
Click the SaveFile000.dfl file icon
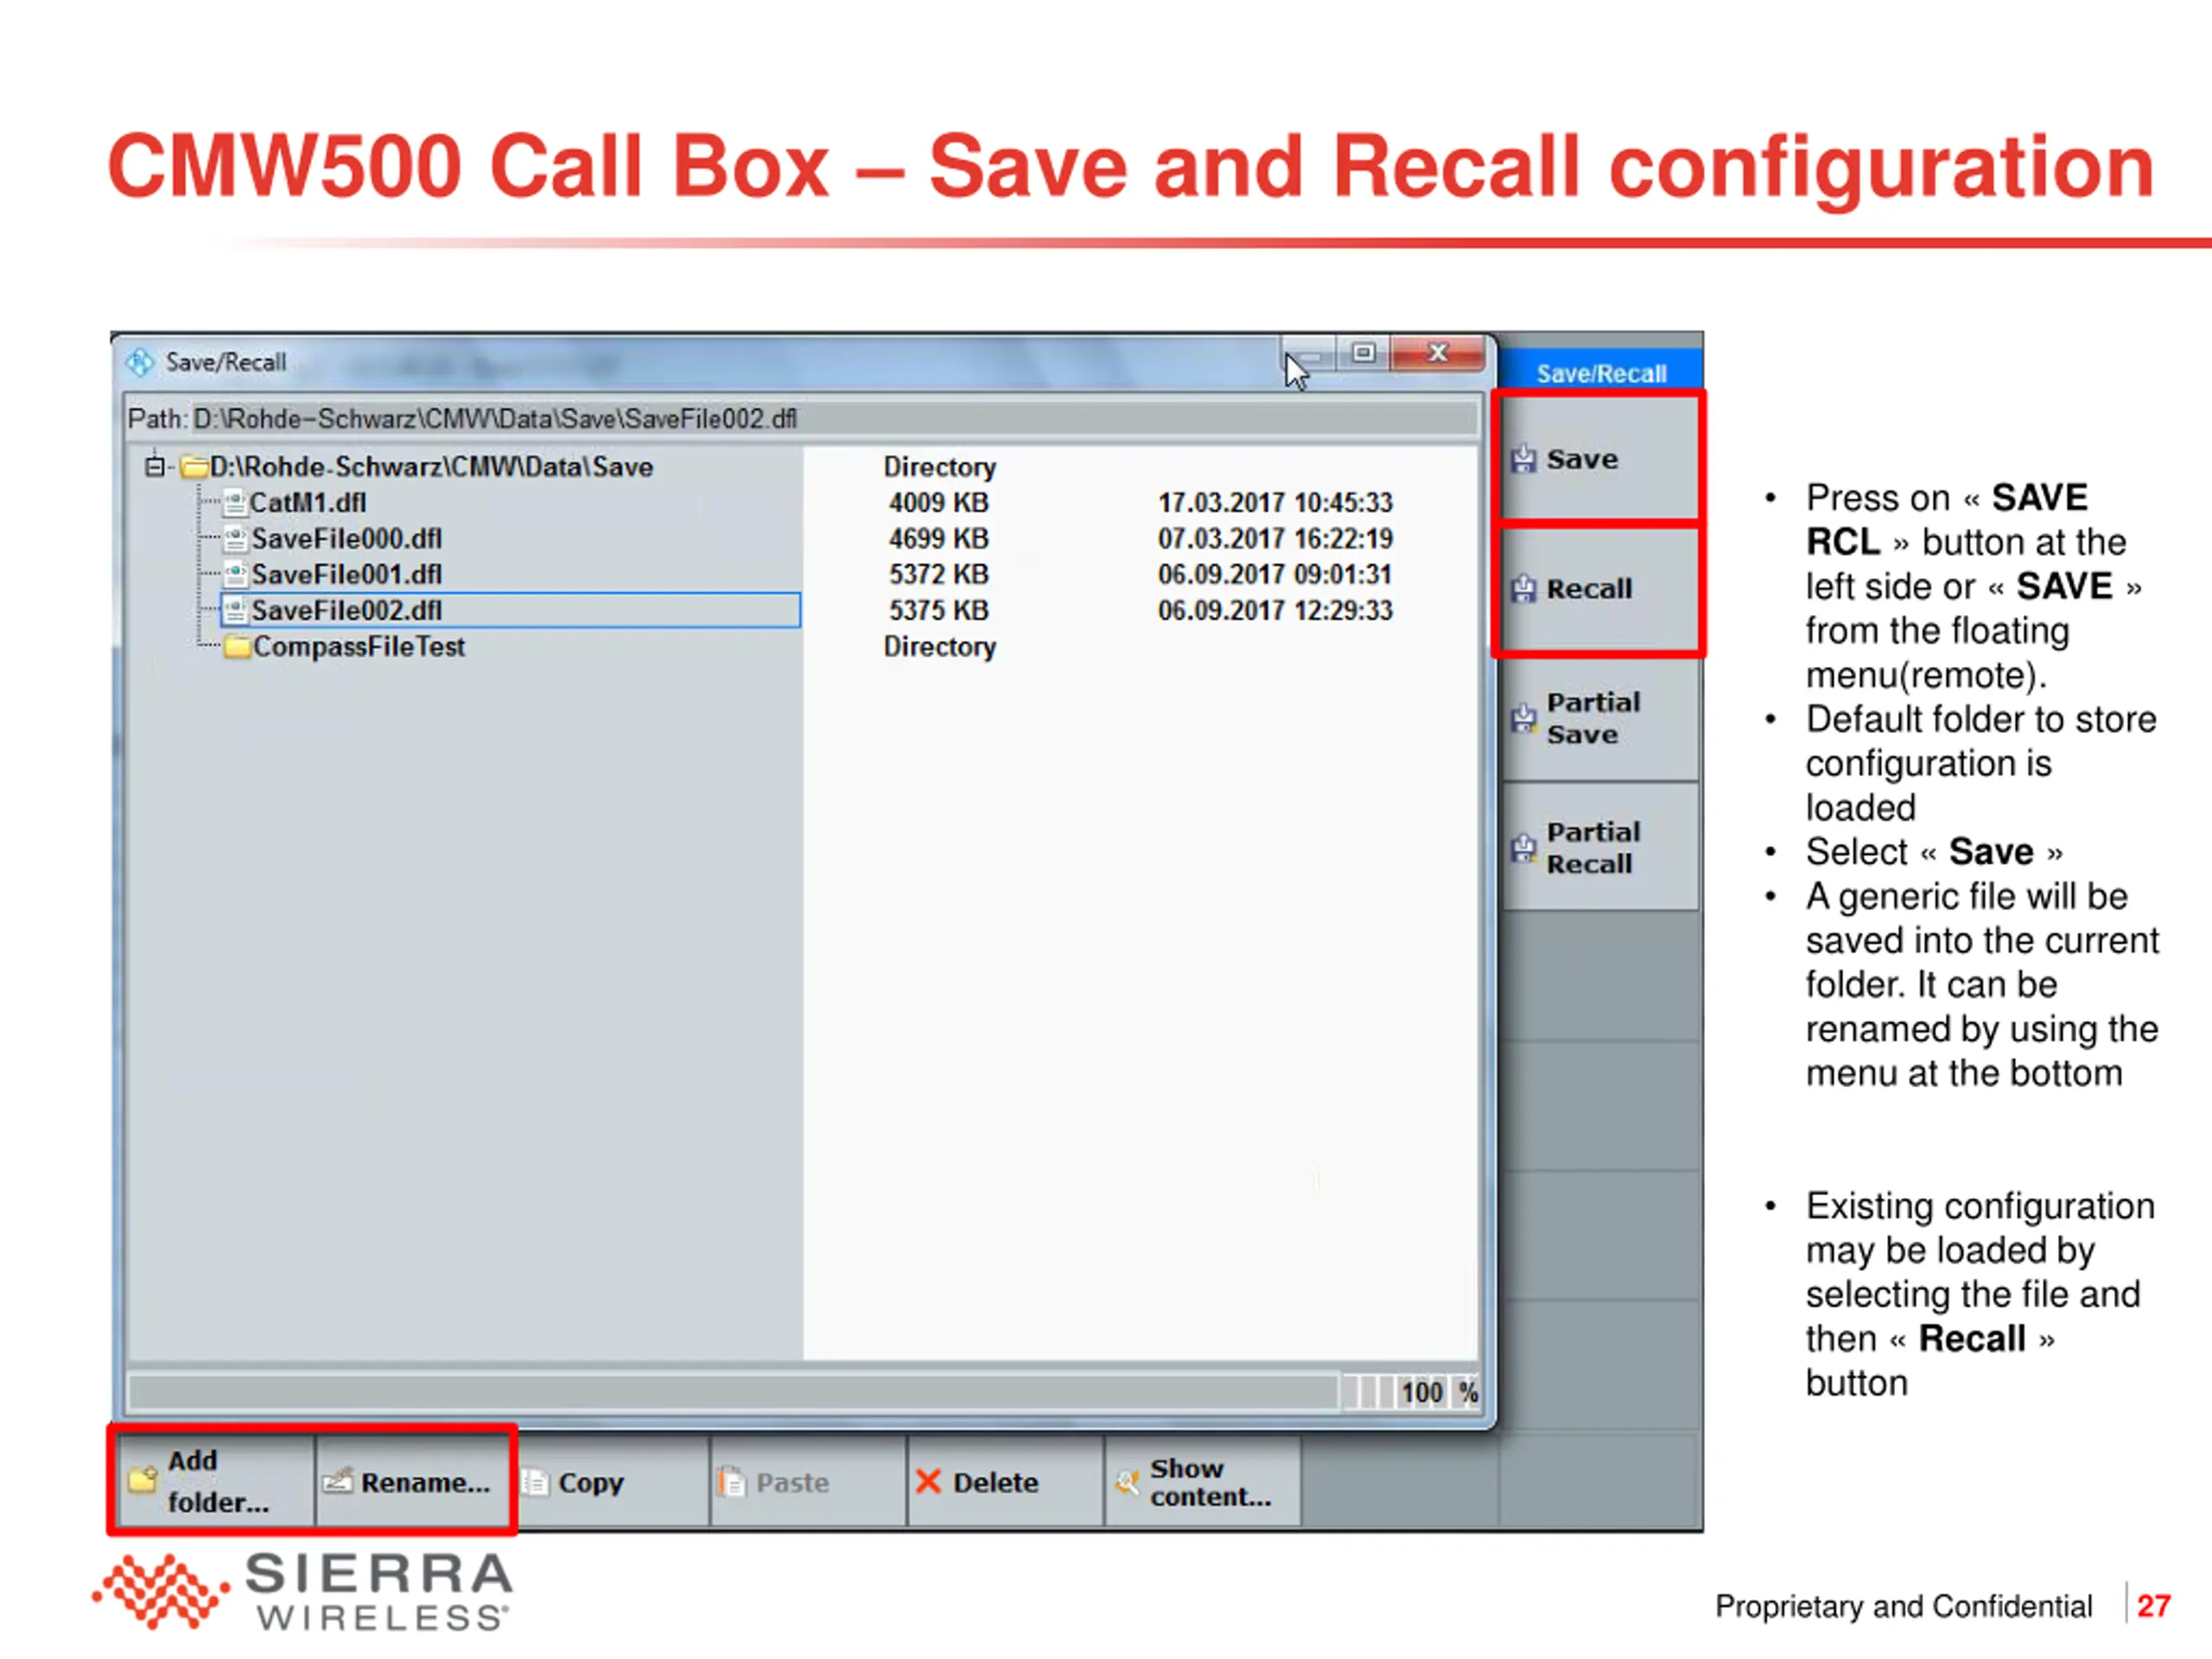coord(235,539)
